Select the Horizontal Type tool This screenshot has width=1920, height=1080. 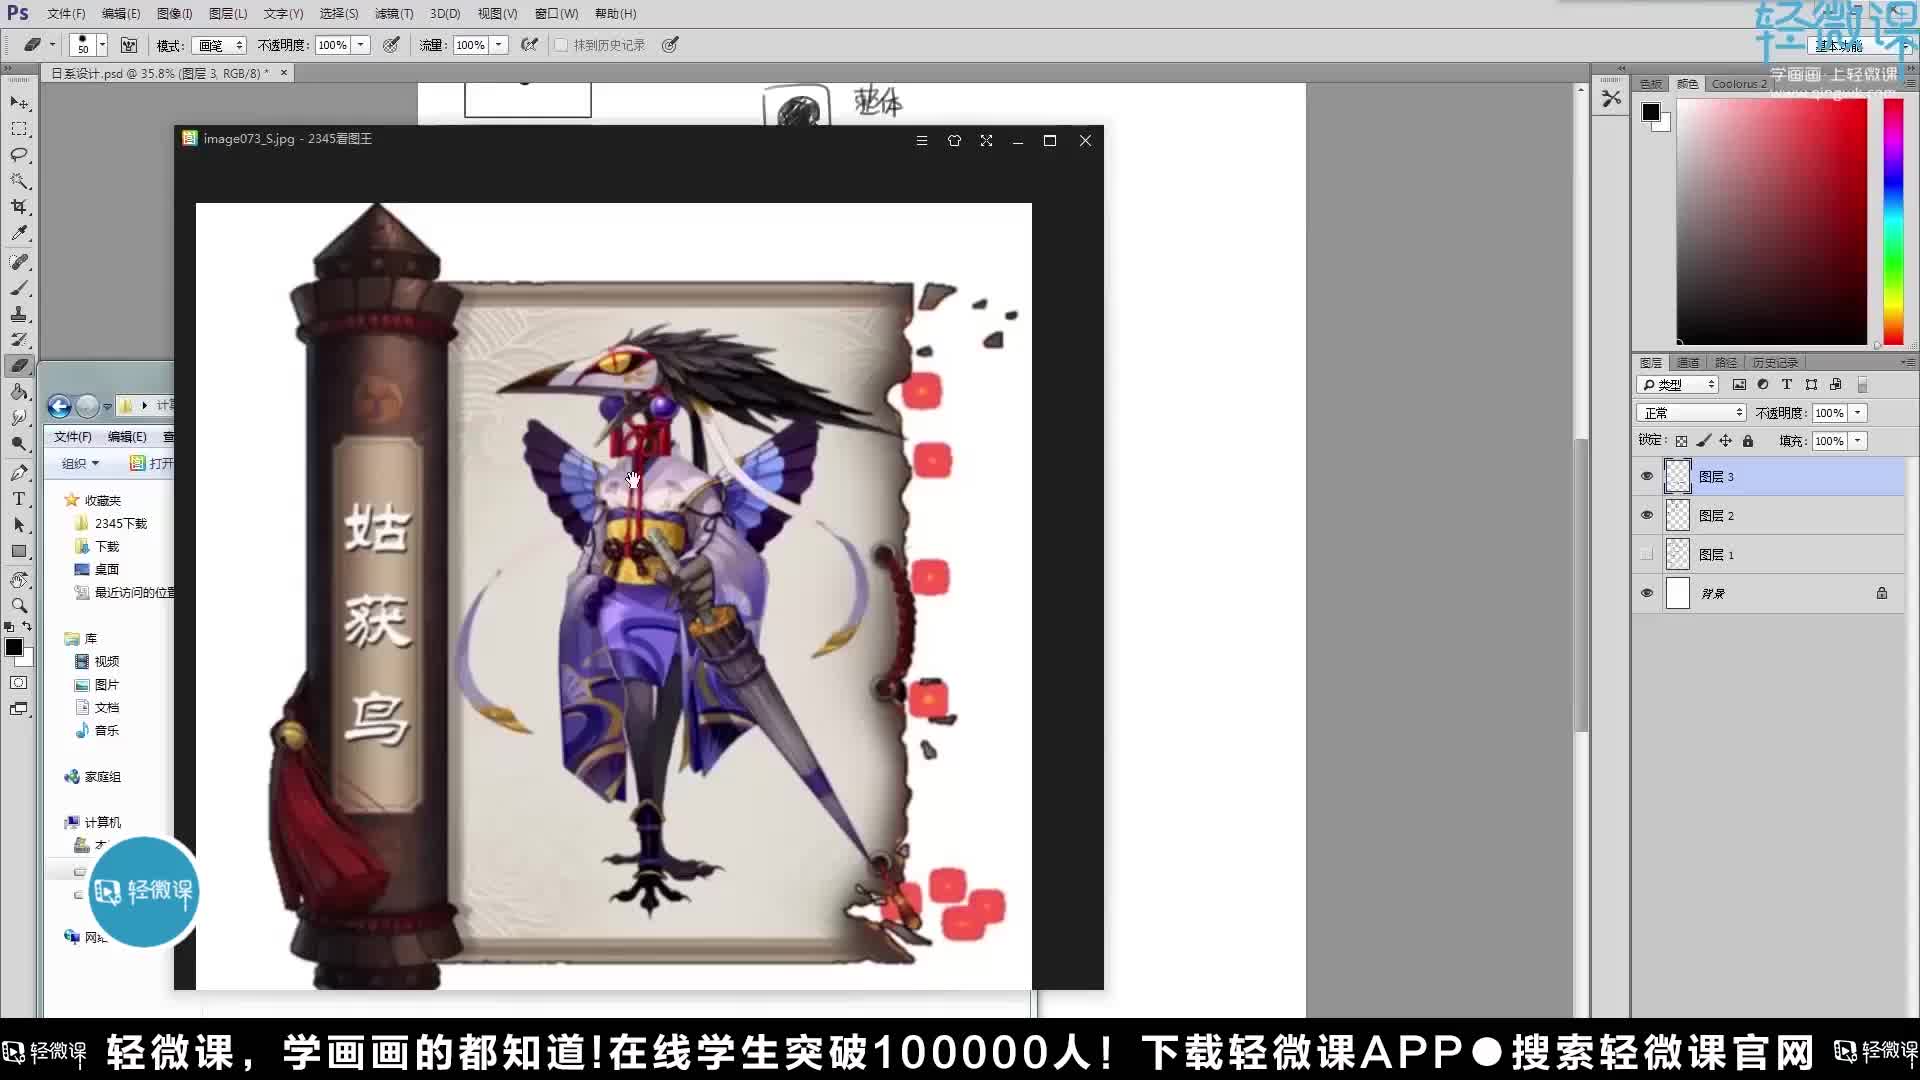19,499
